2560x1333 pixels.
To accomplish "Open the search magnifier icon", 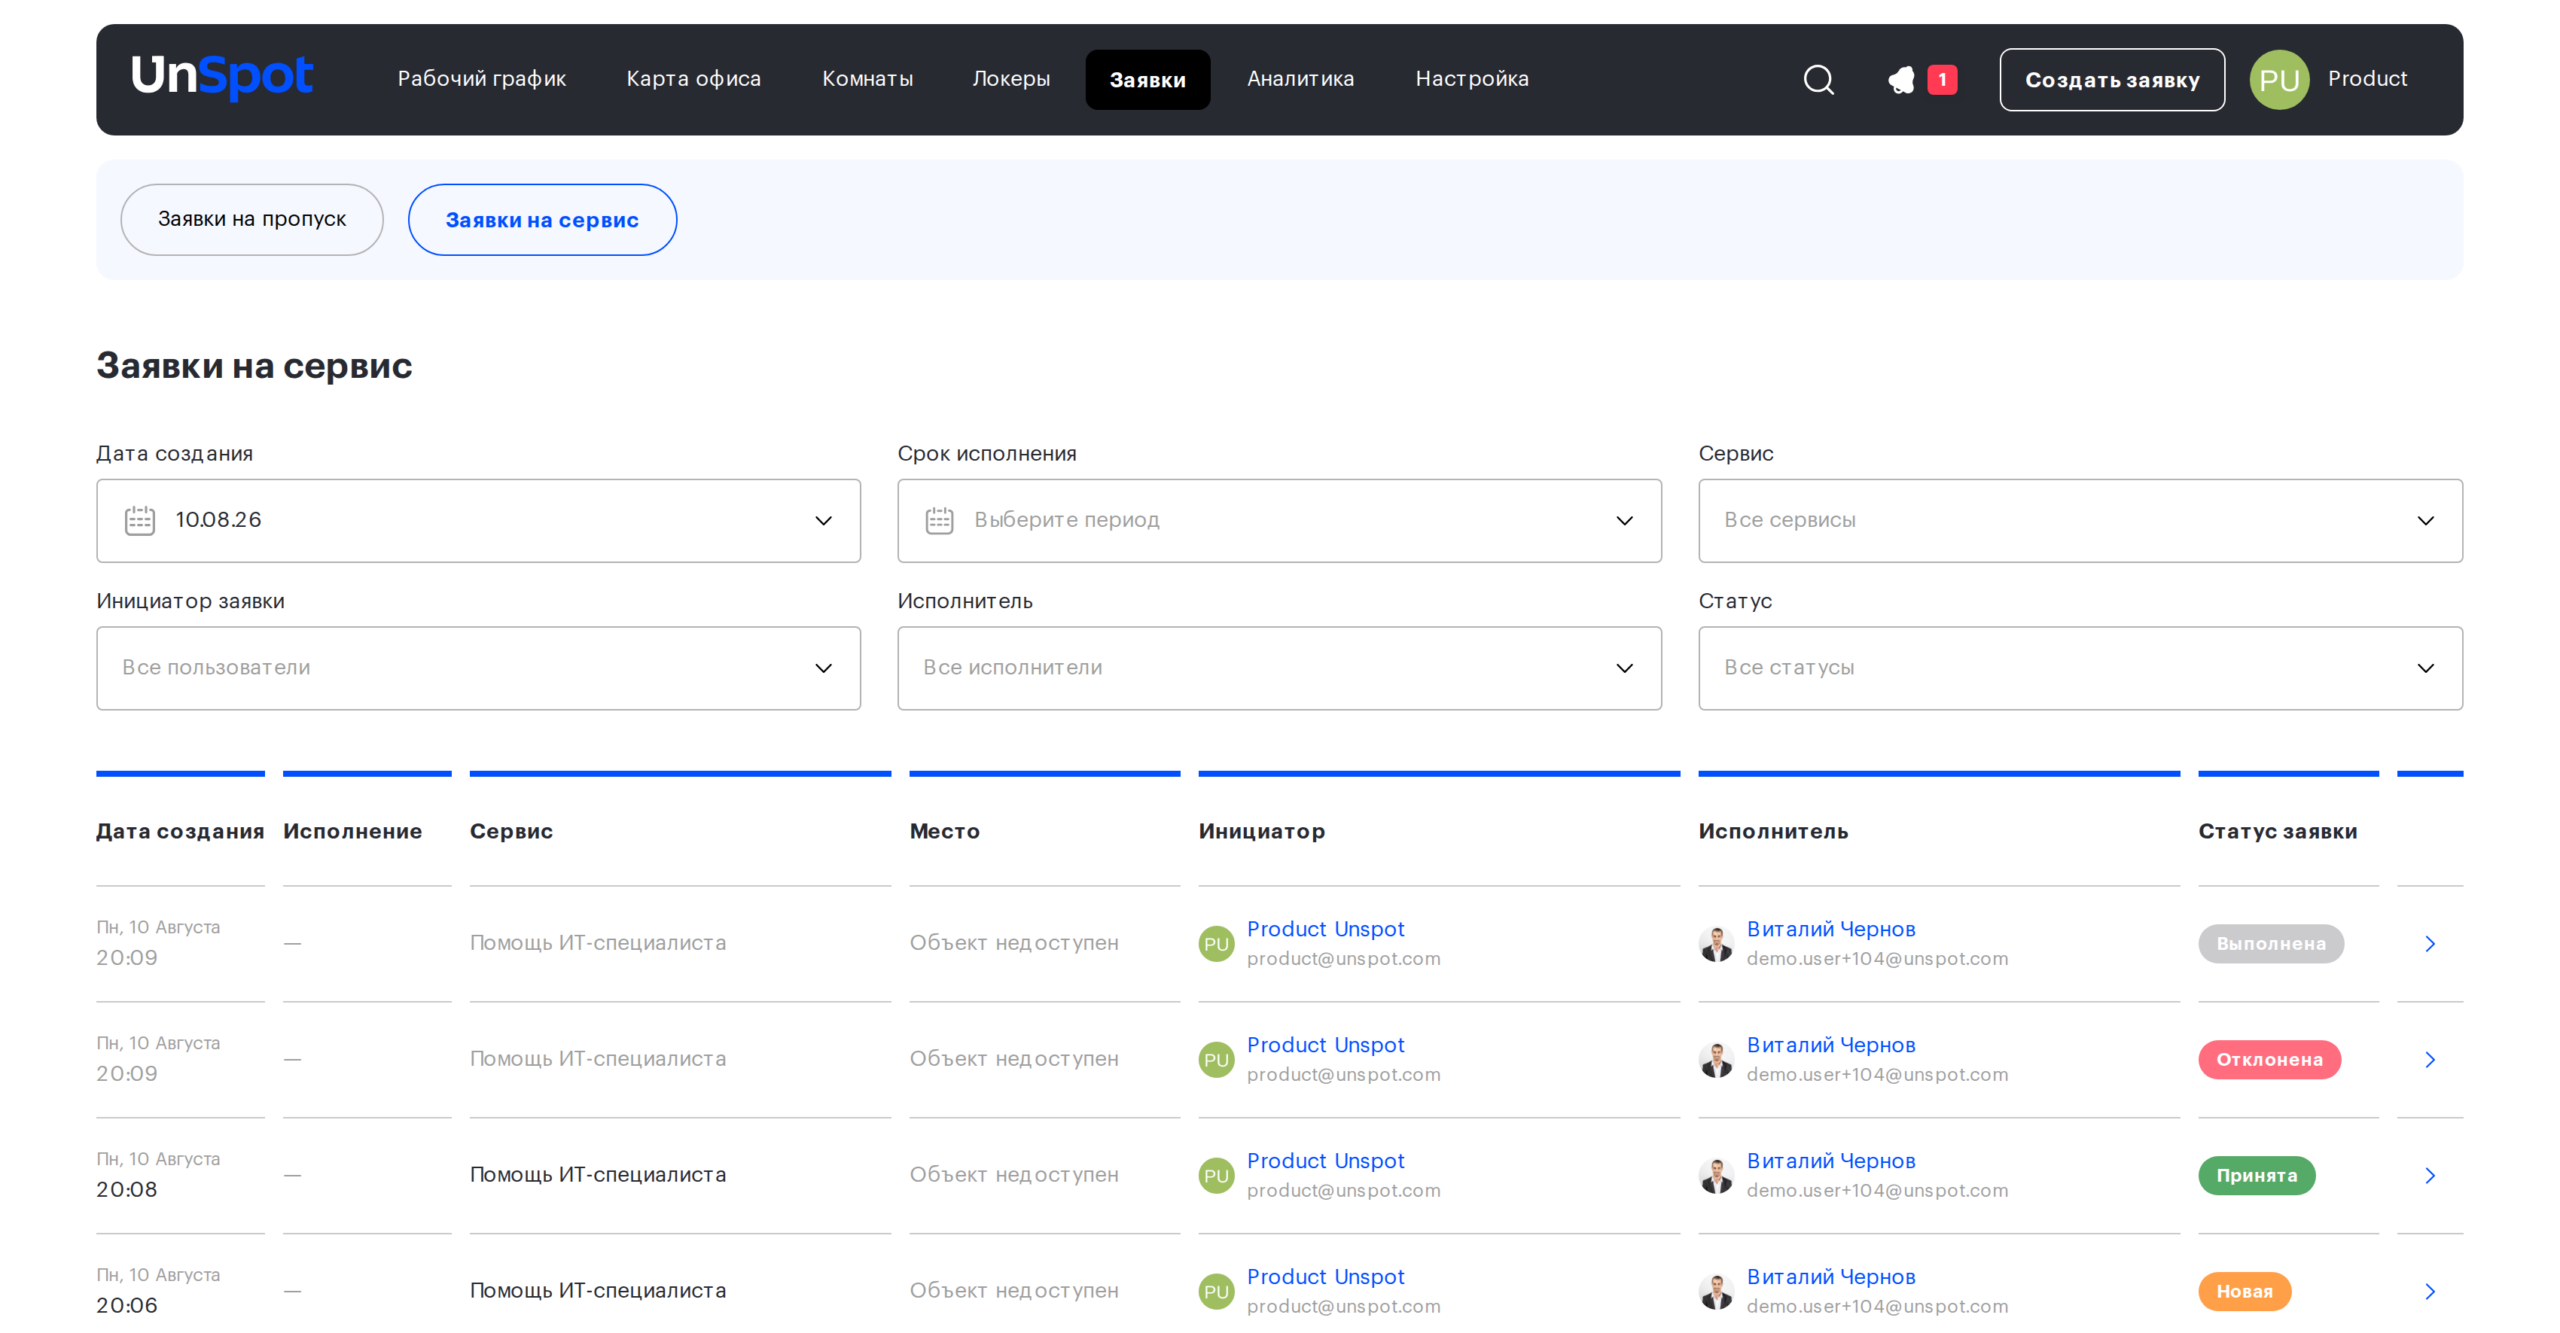I will (x=1818, y=79).
